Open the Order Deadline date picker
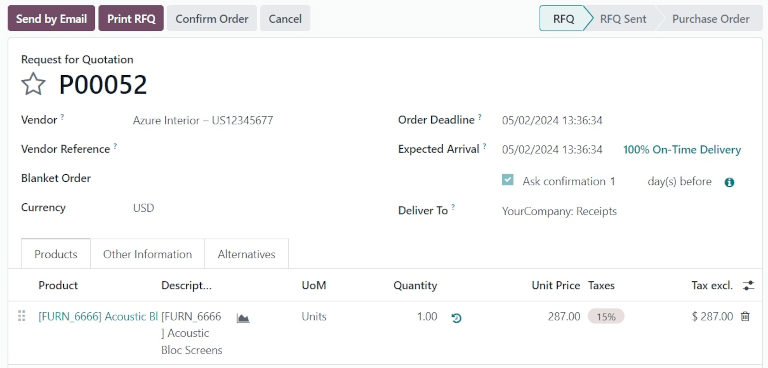Screen dimensions: 768x368 click(552, 120)
